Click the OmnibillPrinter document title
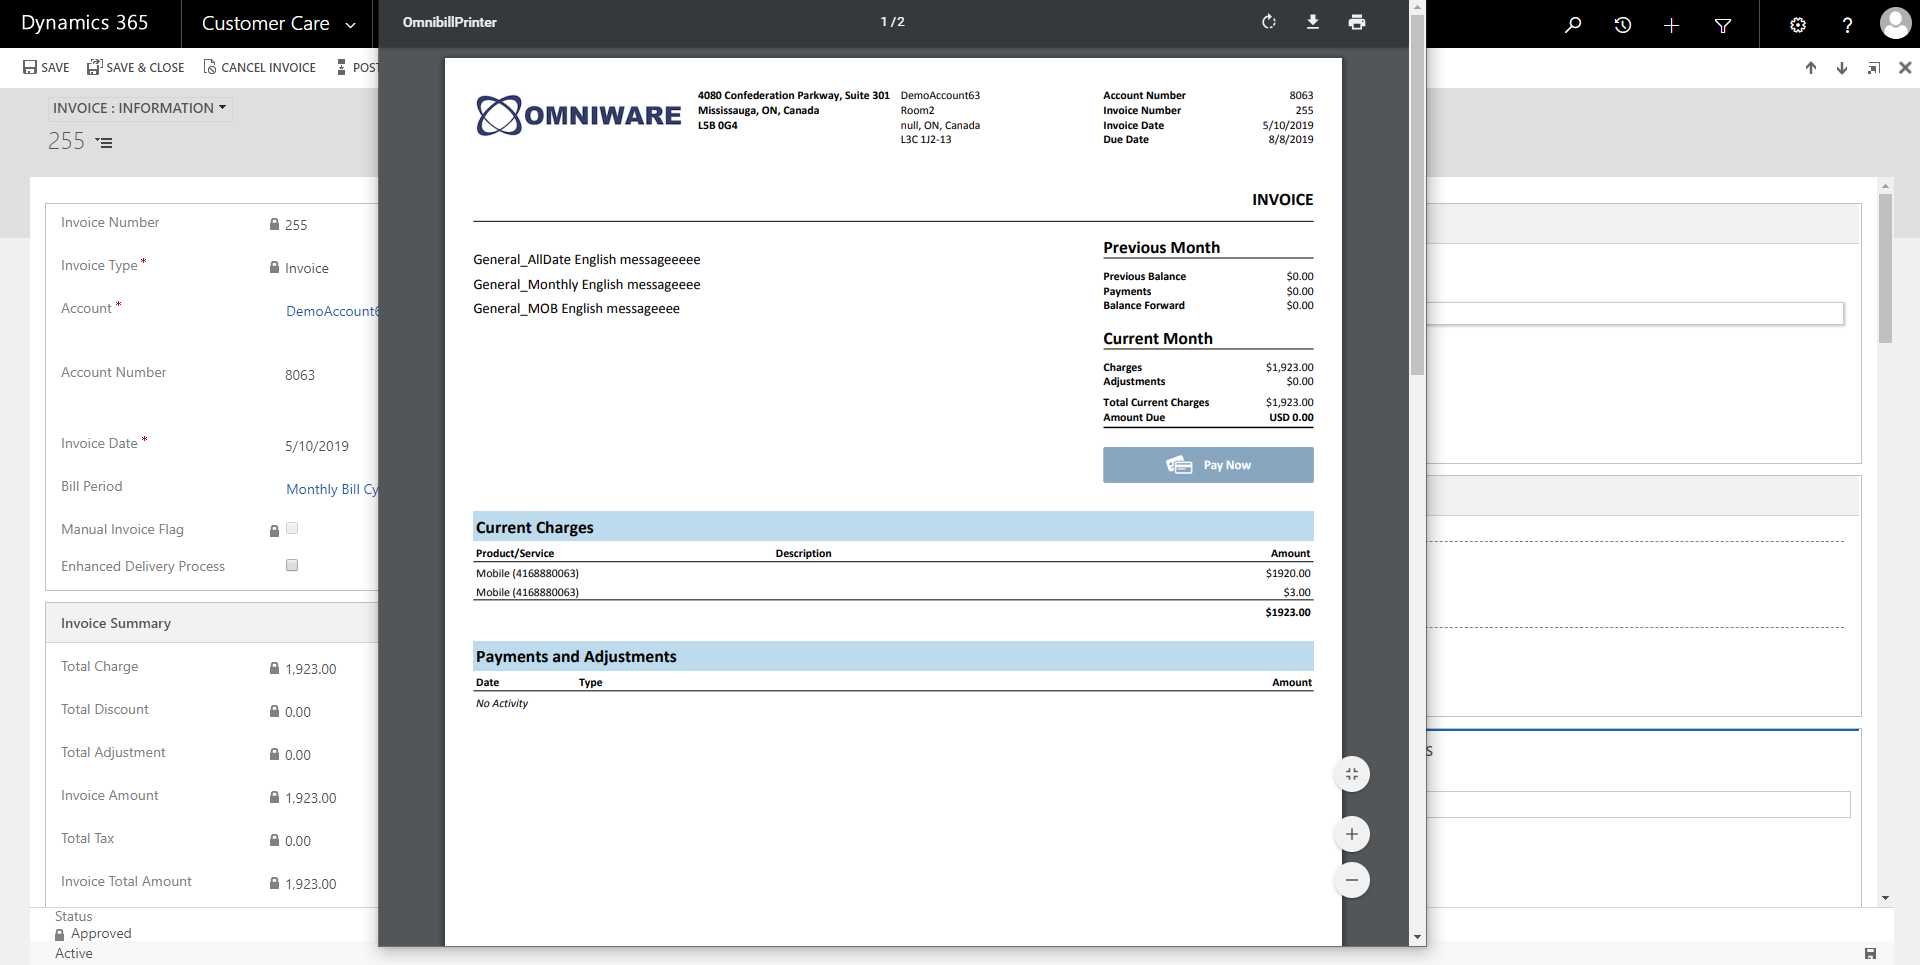This screenshot has height=965, width=1920. 450,22
